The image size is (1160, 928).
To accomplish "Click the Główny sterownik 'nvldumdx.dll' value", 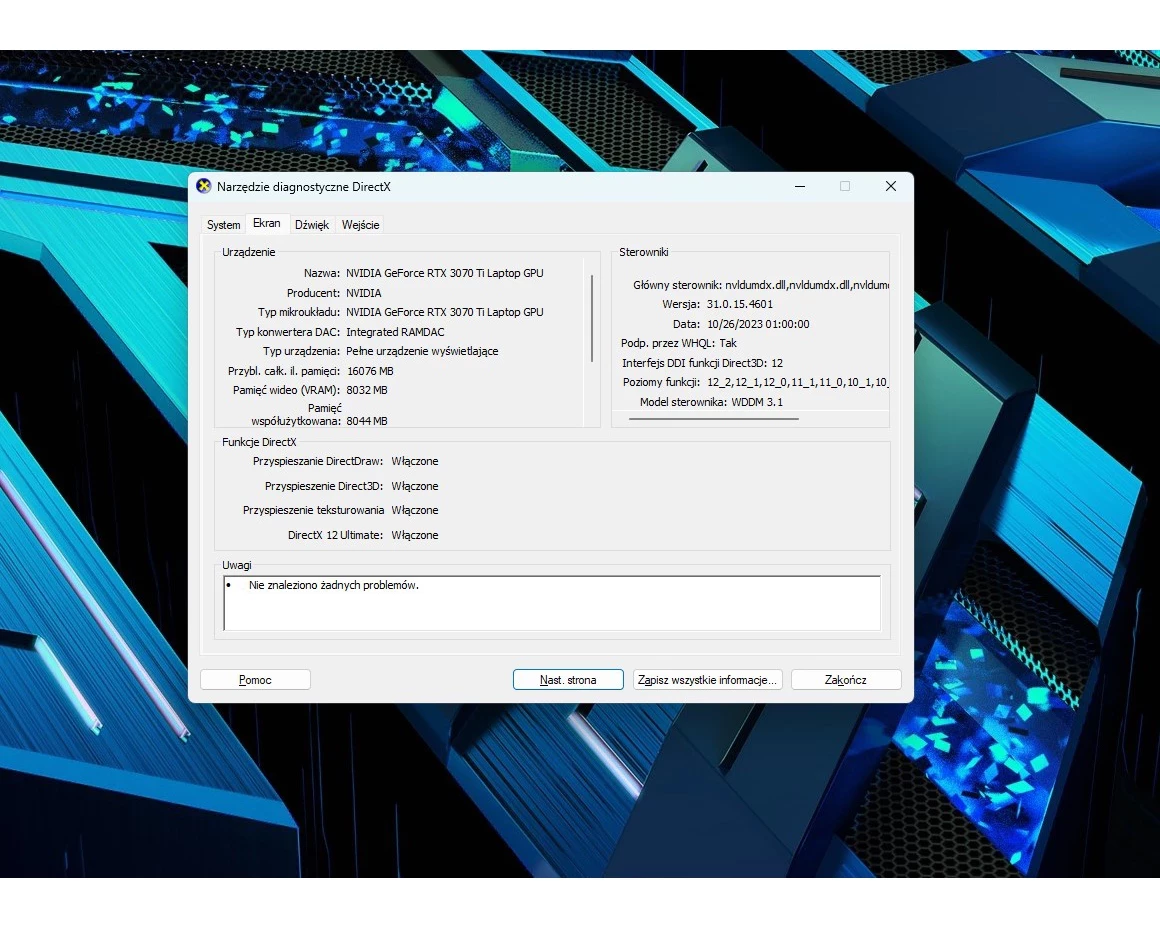I will 807,285.
